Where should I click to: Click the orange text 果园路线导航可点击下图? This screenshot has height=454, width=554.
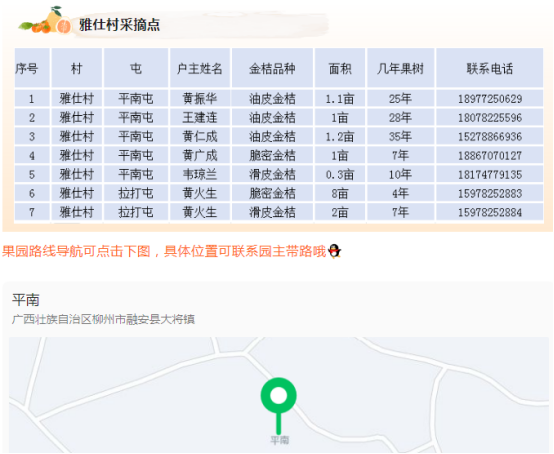(x=76, y=251)
